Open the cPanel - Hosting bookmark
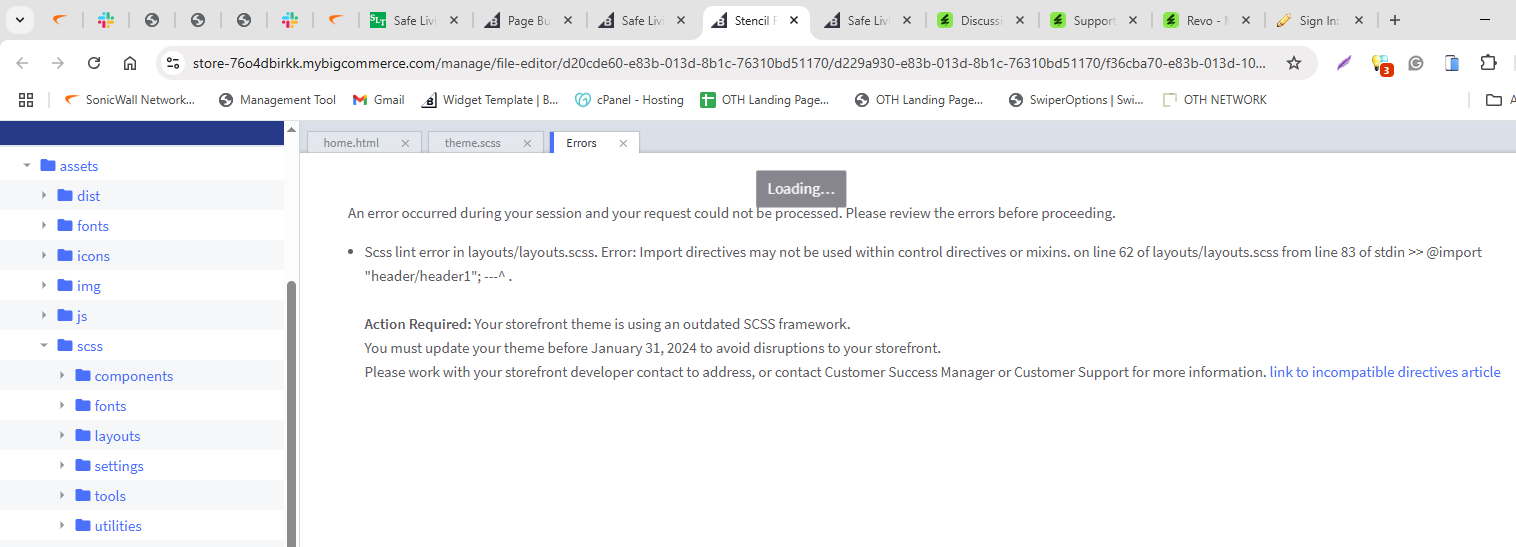The width and height of the screenshot is (1516, 547). (x=629, y=100)
